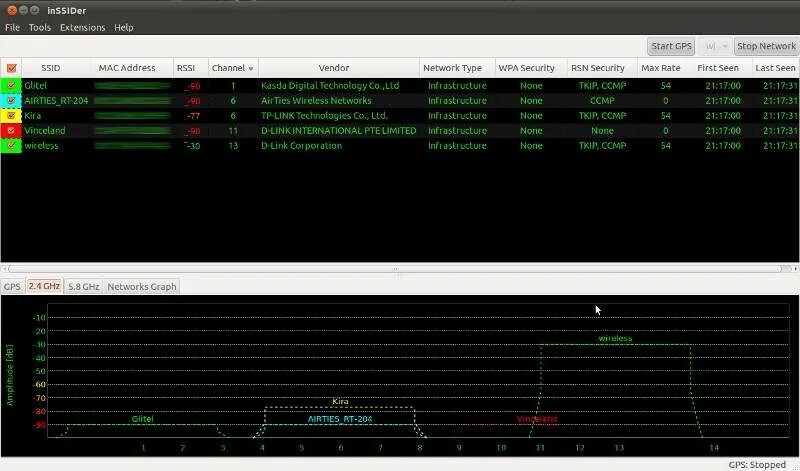Viewport: 800px width, 471px height.
Task: Sort by Vendor column header
Action: (x=334, y=68)
